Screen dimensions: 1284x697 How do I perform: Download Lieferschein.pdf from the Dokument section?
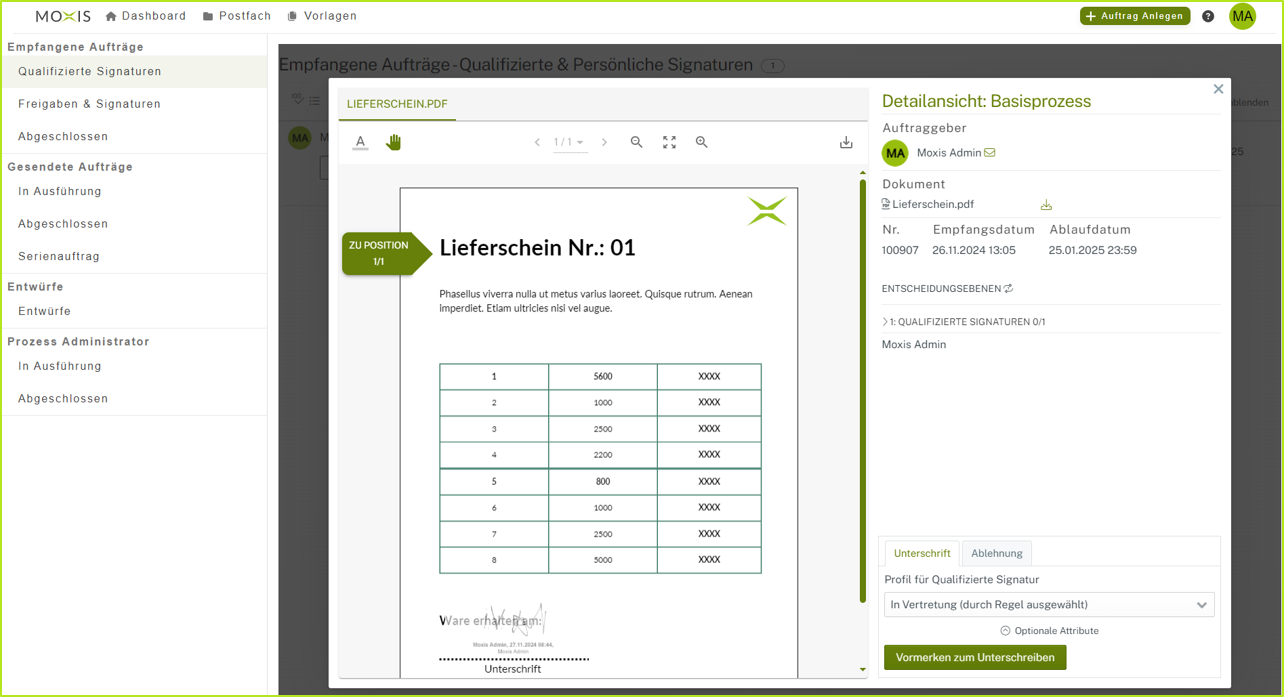tap(1046, 205)
